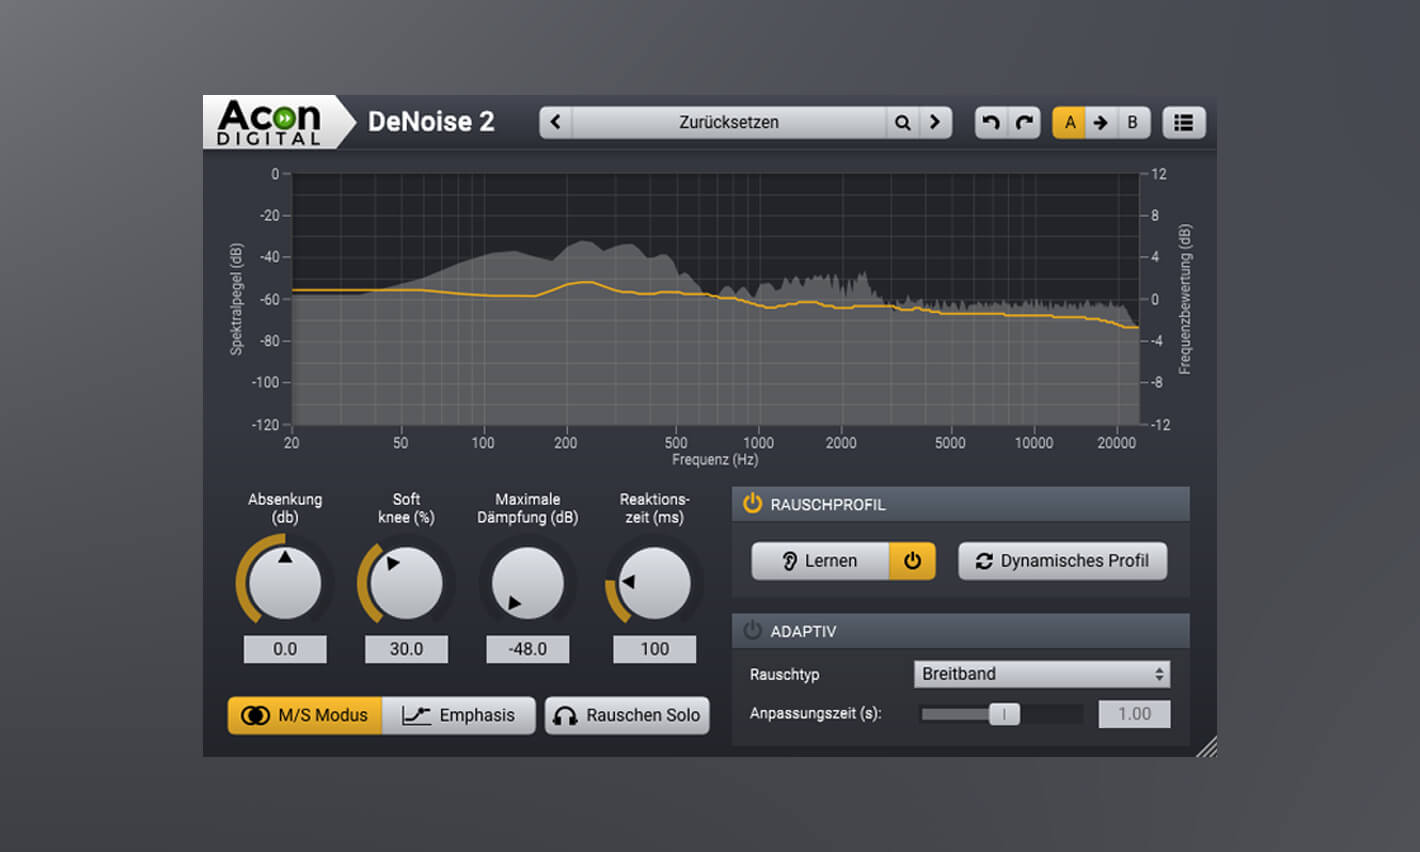This screenshot has height=852, width=1420.
Task: Click the orange noise profile curve
Action: click(x=715, y=296)
